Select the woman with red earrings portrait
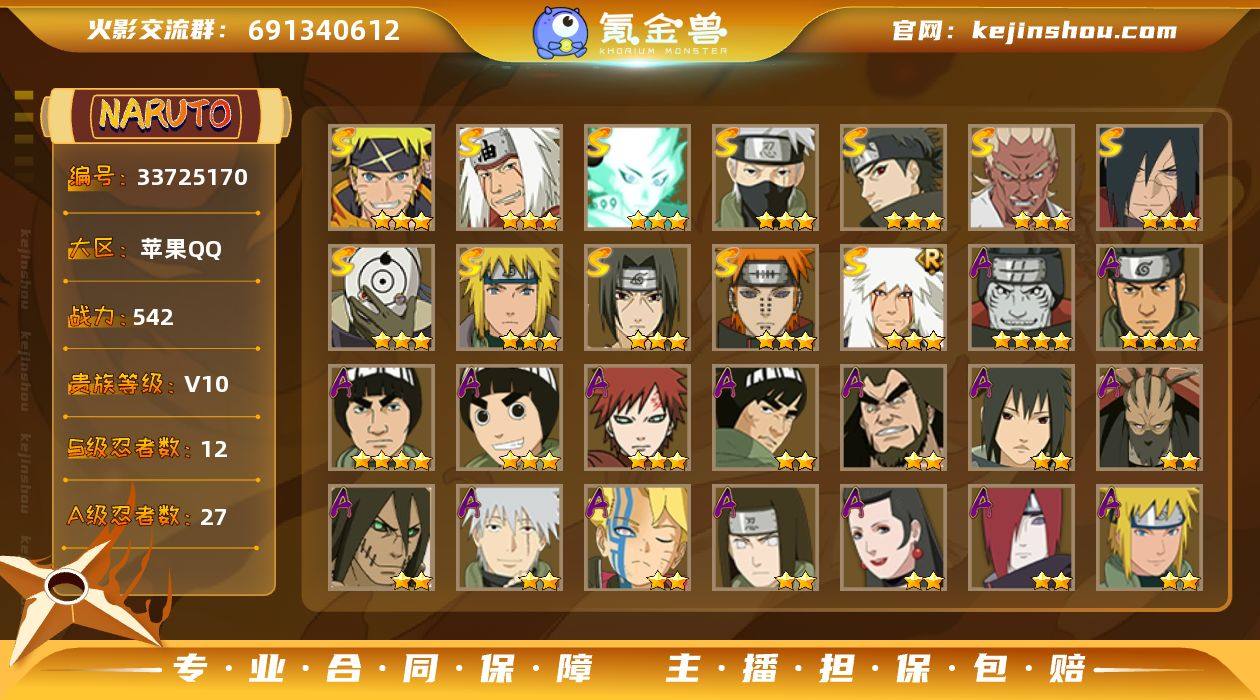This screenshot has width=1260, height=700. pos(893,538)
